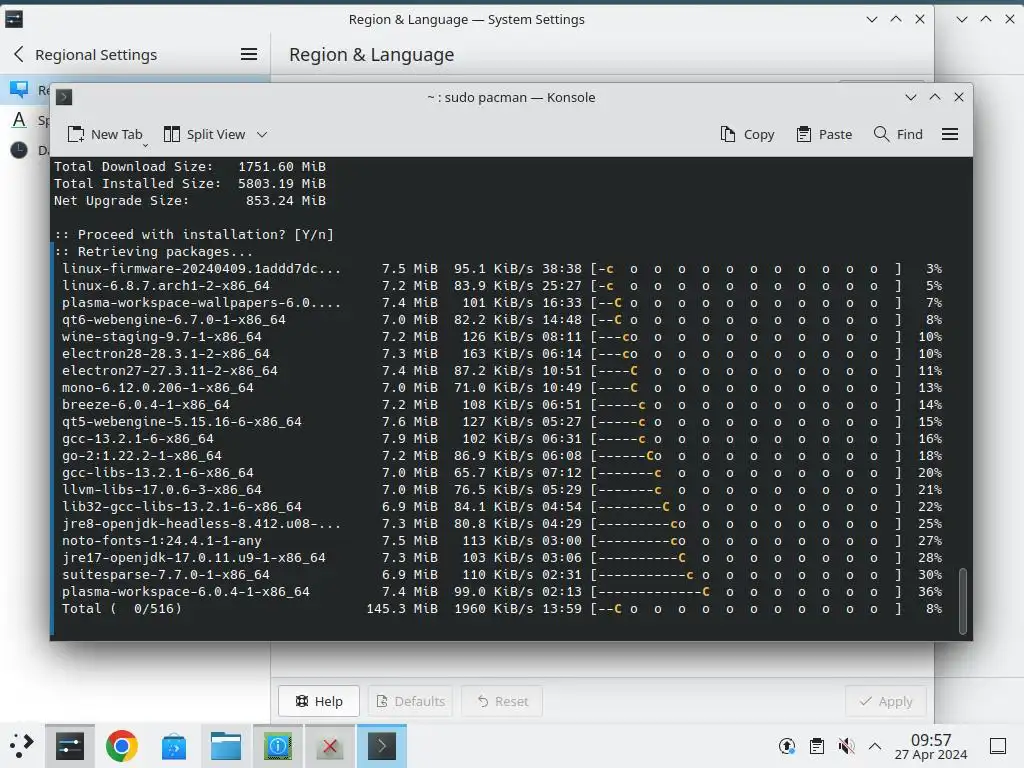Image resolution: width=1024 pixels, height=768 pixels.
Task: Click the System Settings window icon
Action: 14,19
